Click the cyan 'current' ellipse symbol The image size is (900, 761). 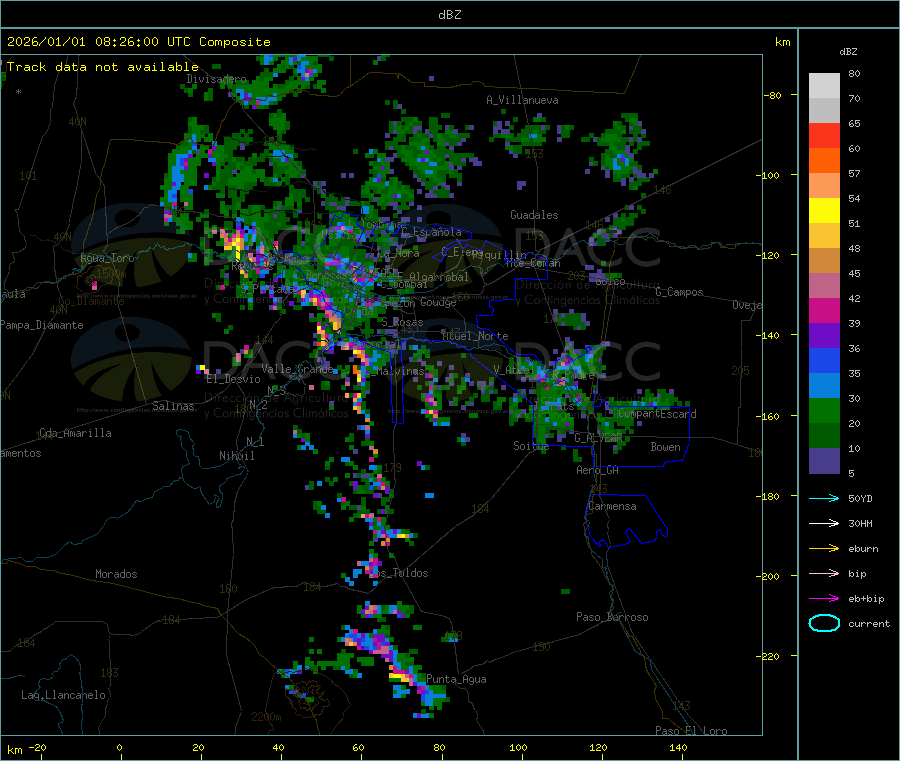point(824,623)
